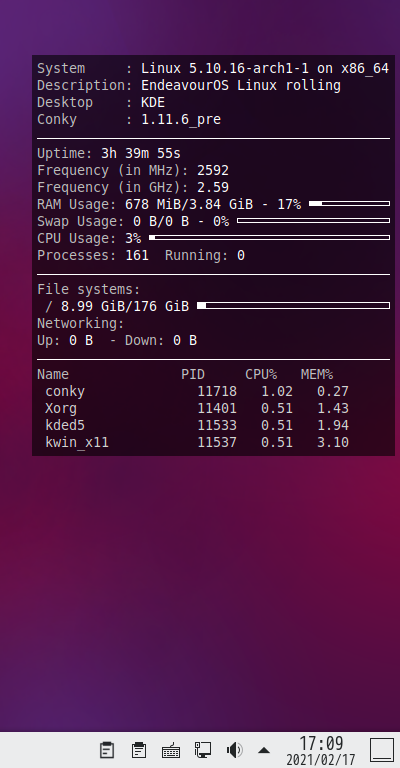Open the keyboard layout tray icon
Screen dimensions: 400x768
(171, 750)
